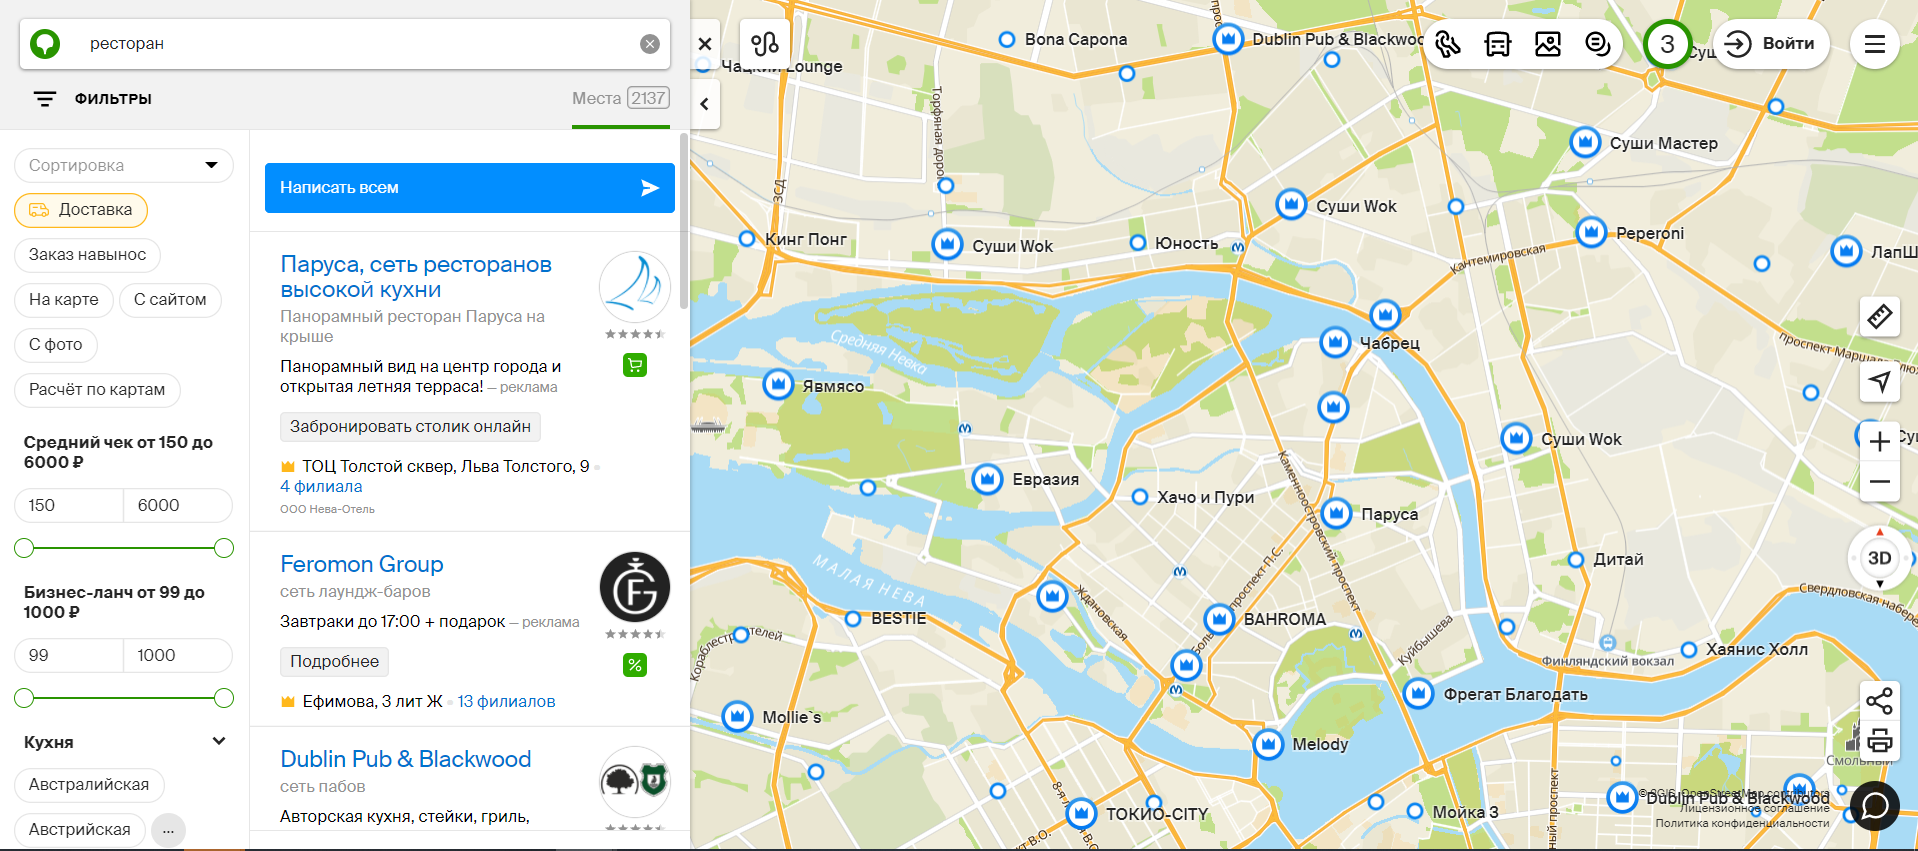Toggle the С фото filter chip
1918x851 pixels.
[x=56, y=345]
